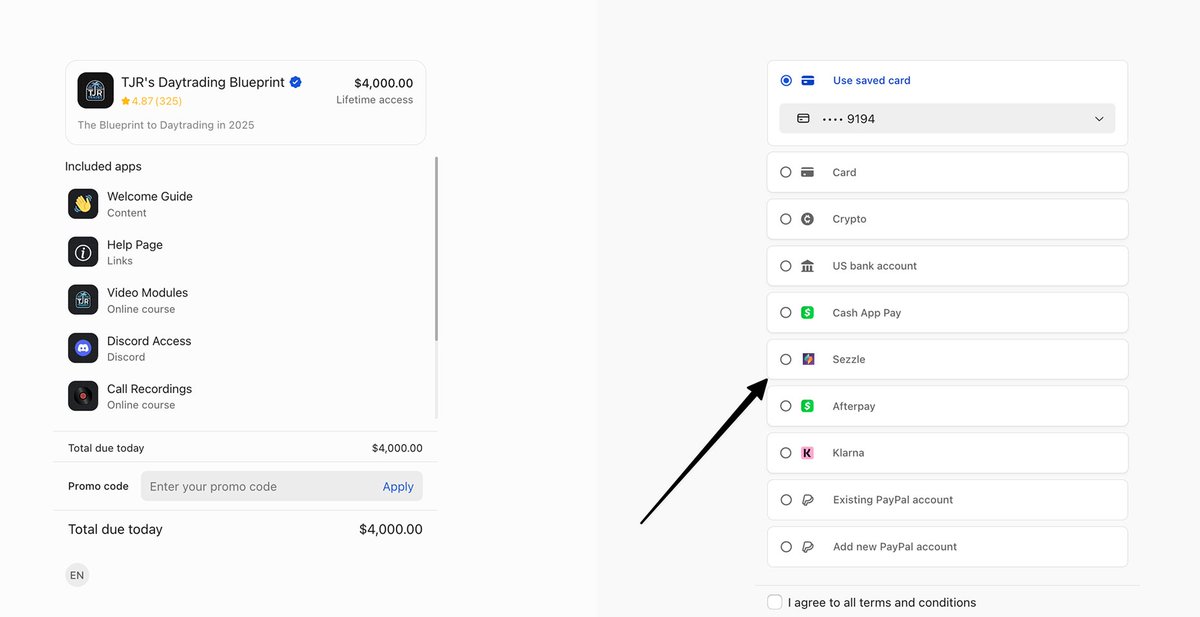Click the green Afterpay icon
Screen dimensions: 1200x617
808,406
